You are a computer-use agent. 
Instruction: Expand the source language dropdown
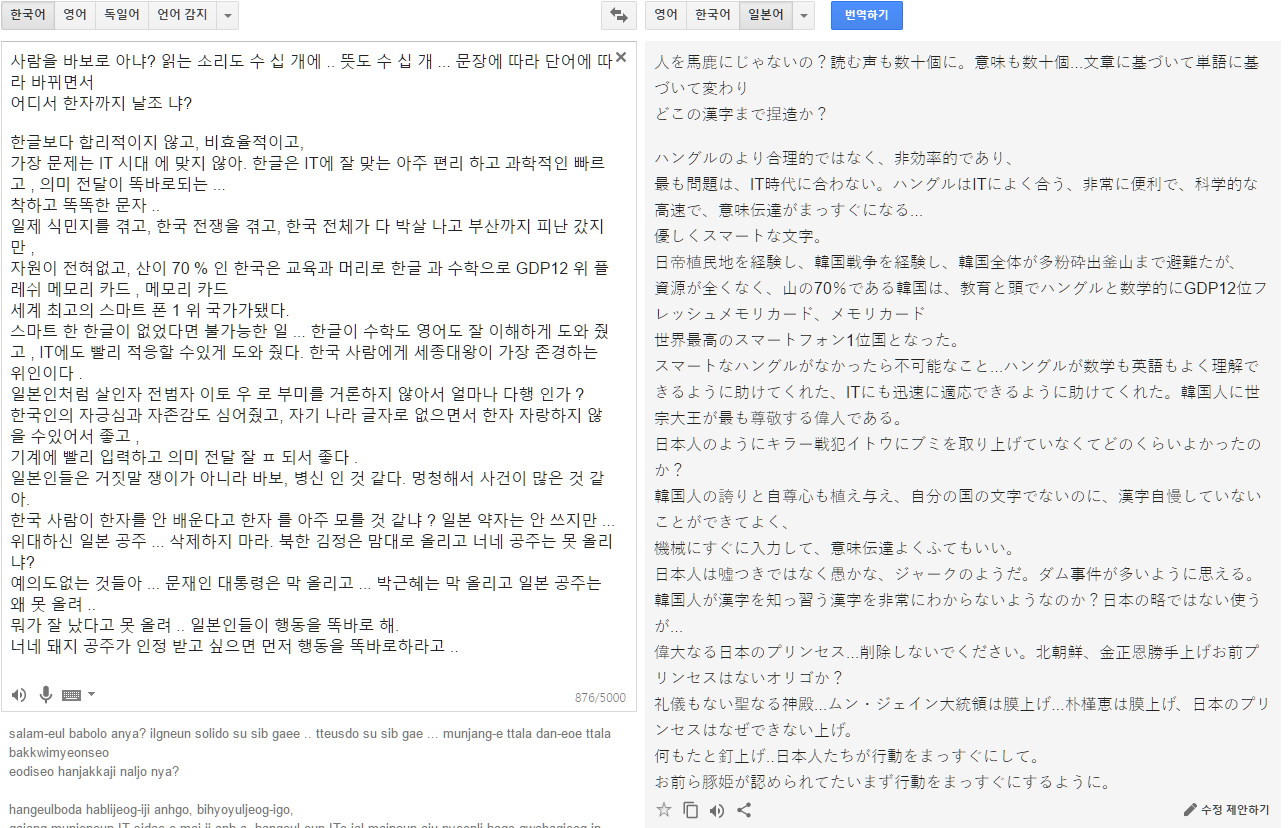click(x=227, y=15)
